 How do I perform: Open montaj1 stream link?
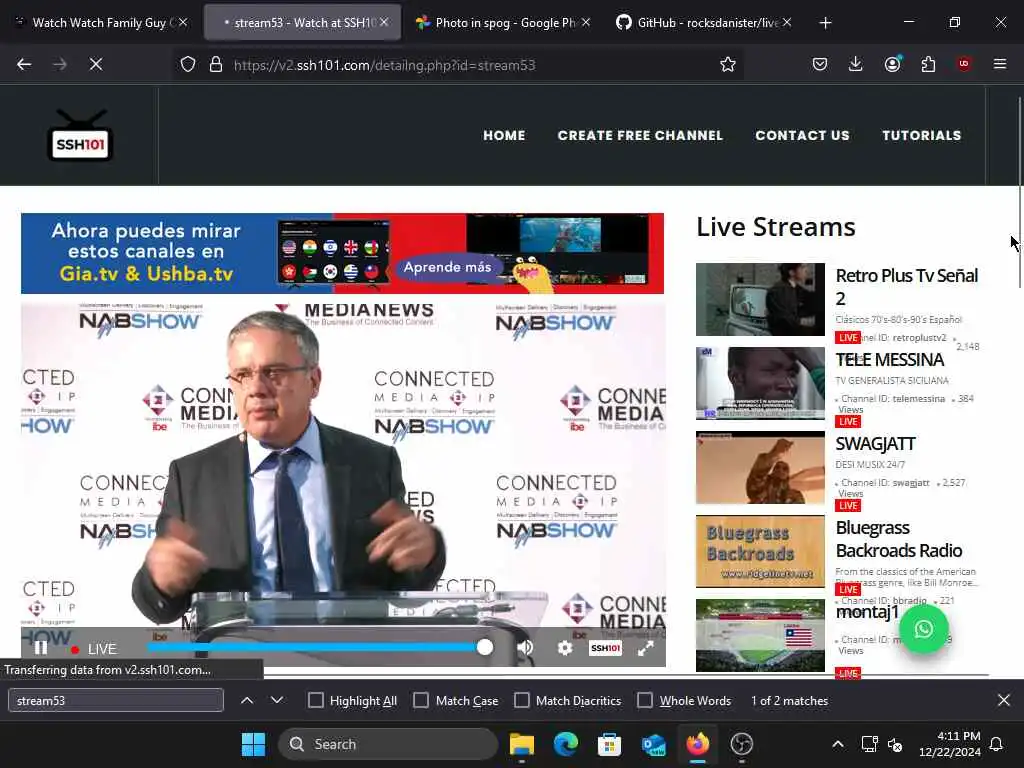867,612
